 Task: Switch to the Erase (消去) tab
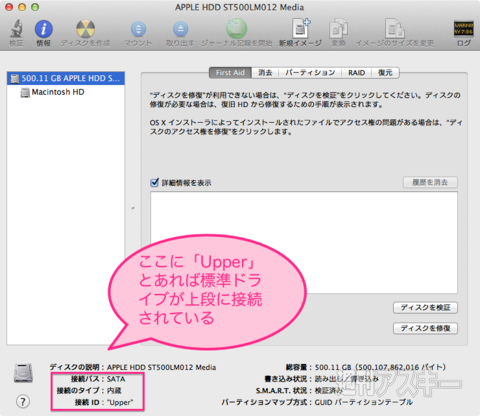265,73
